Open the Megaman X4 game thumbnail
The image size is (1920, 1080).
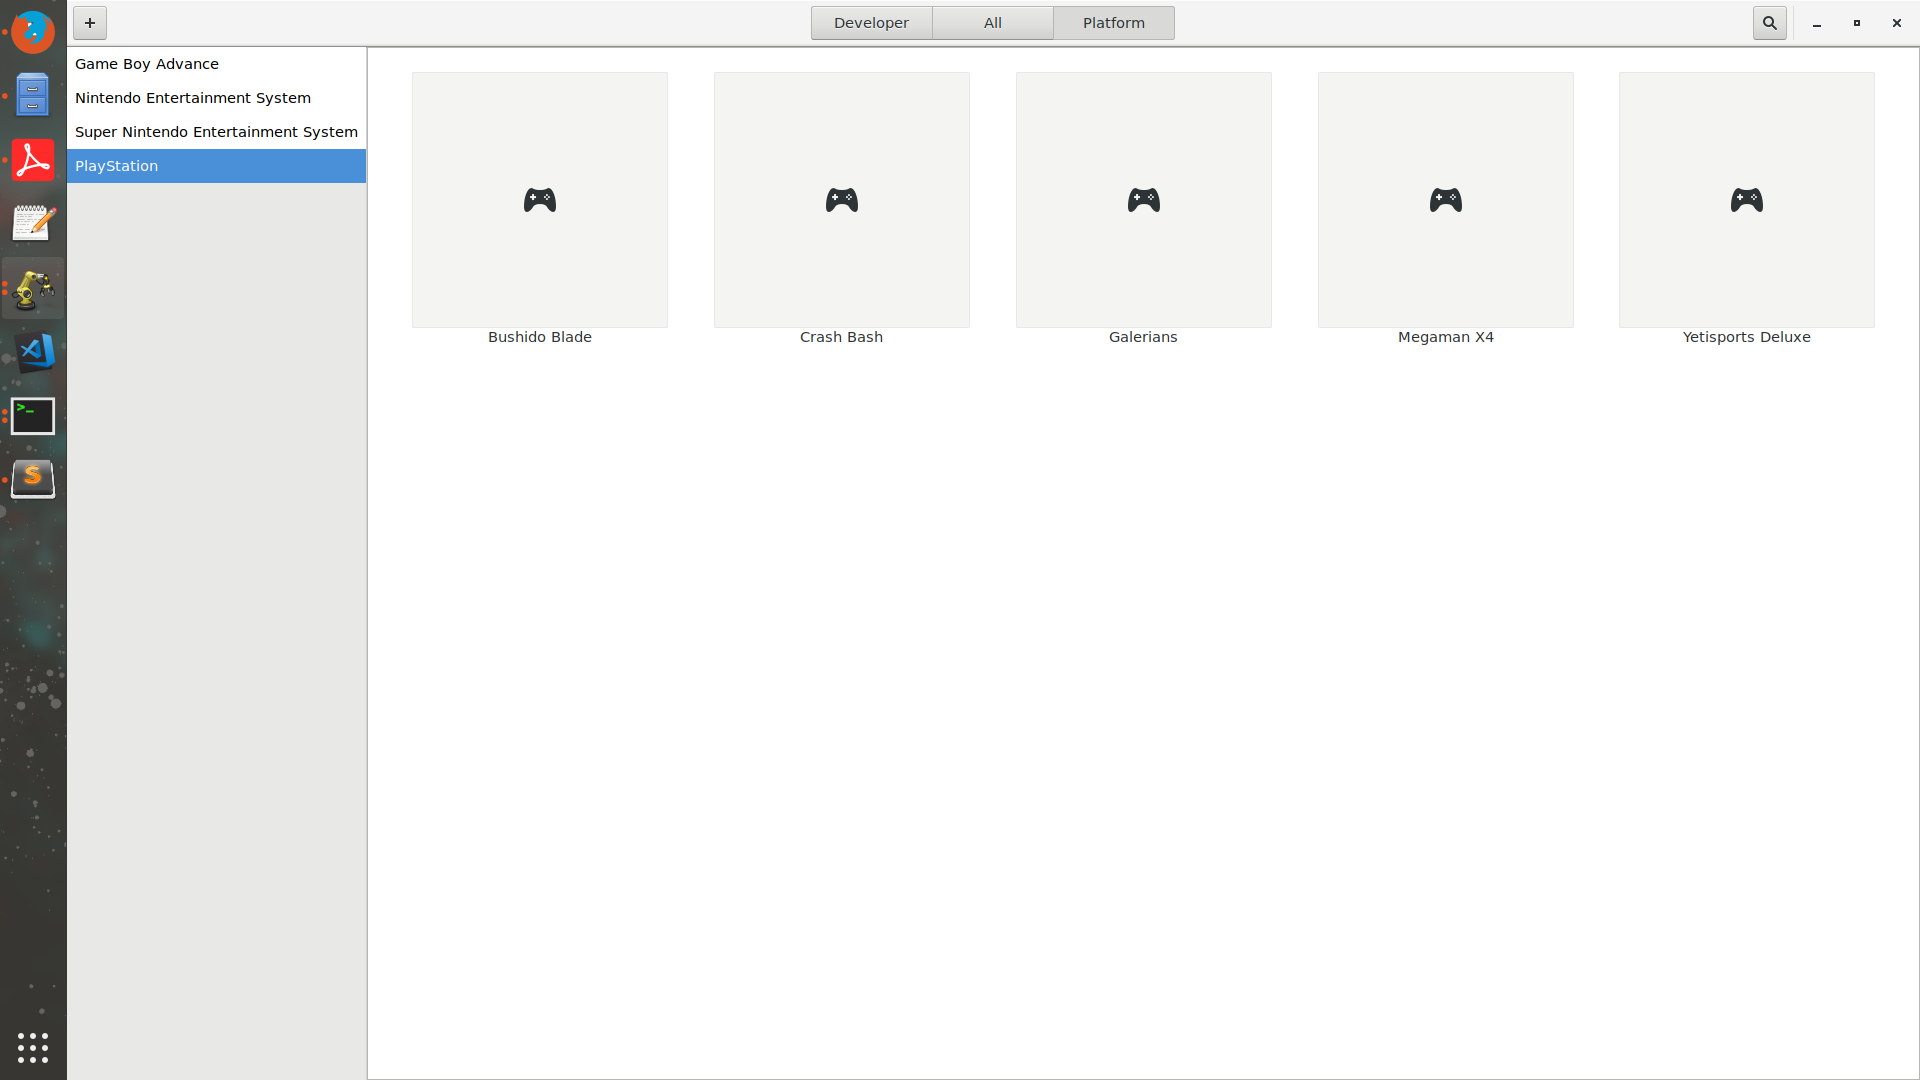pos(1446,200)
